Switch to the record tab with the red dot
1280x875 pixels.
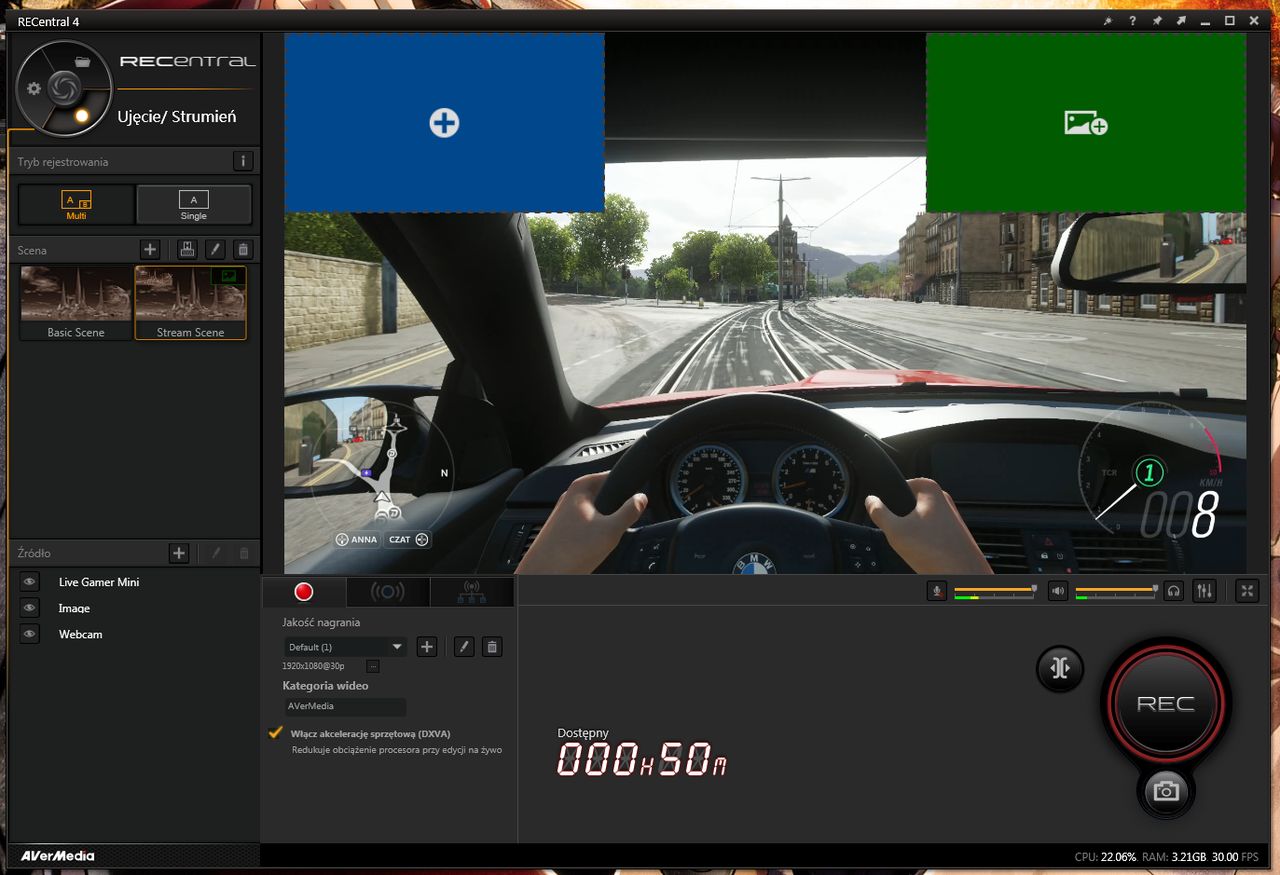(304, 592)
